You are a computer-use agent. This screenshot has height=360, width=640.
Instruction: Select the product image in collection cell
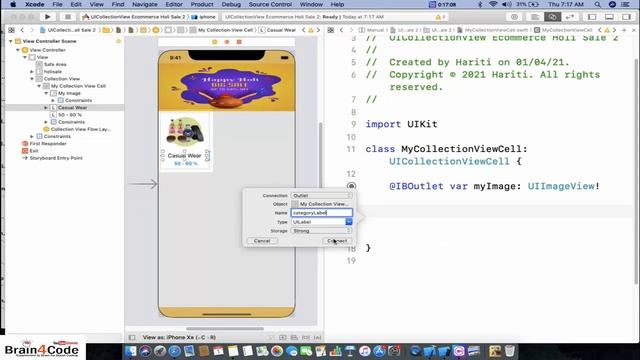pos(185,132)
